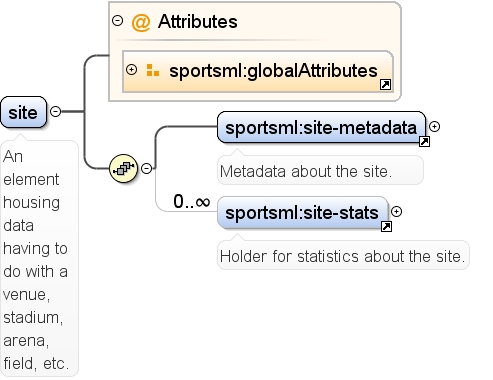
Task: Click the sequence compositor icon
Action: 124,168
